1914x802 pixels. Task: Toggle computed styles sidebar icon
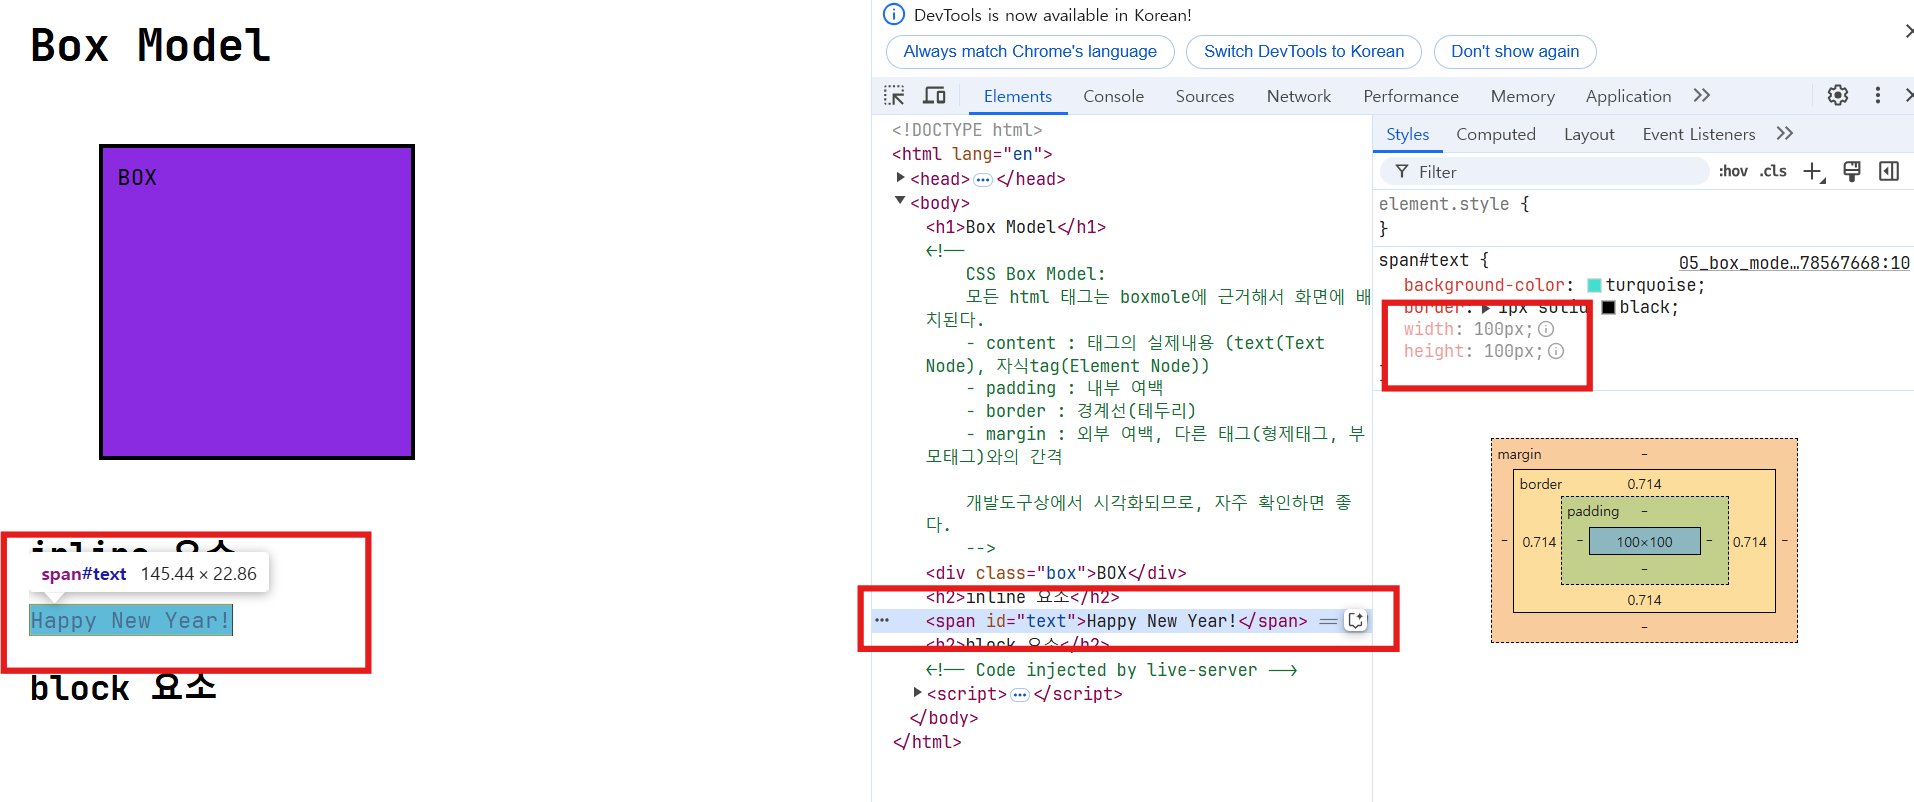coord(1889,171)
